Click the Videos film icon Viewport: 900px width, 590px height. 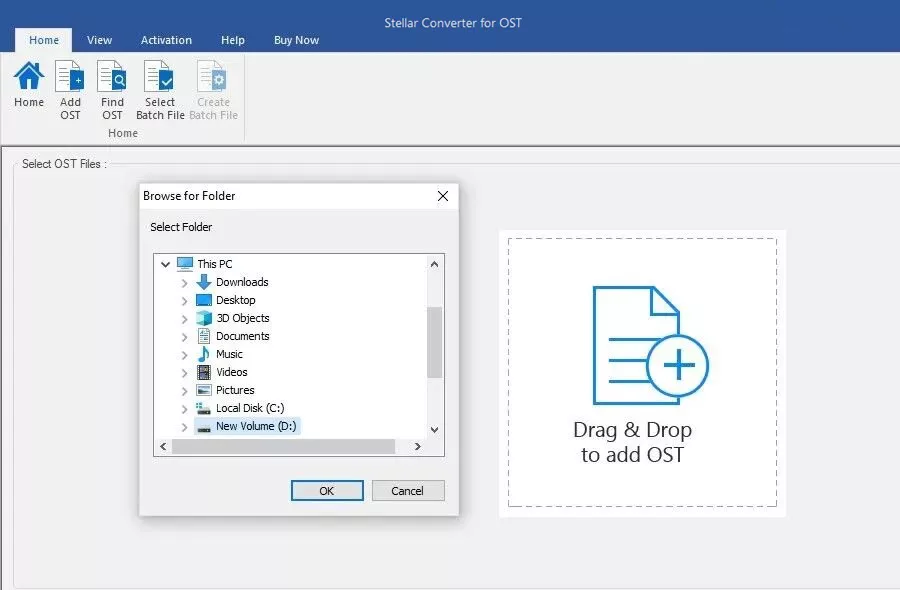pyautogui.click(x=204, y=372)
